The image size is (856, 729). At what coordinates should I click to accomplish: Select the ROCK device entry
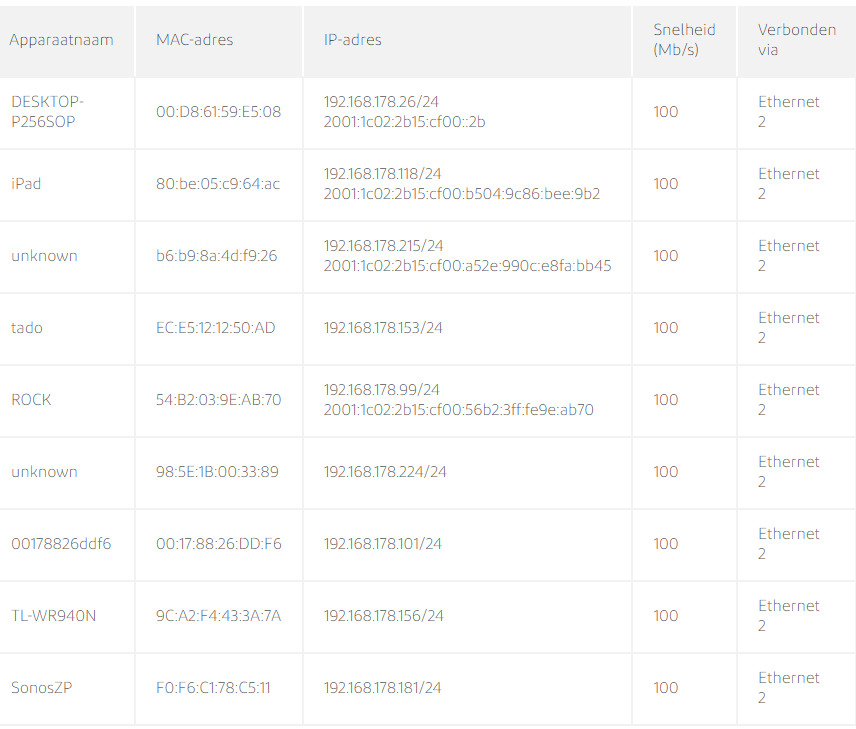428,400
